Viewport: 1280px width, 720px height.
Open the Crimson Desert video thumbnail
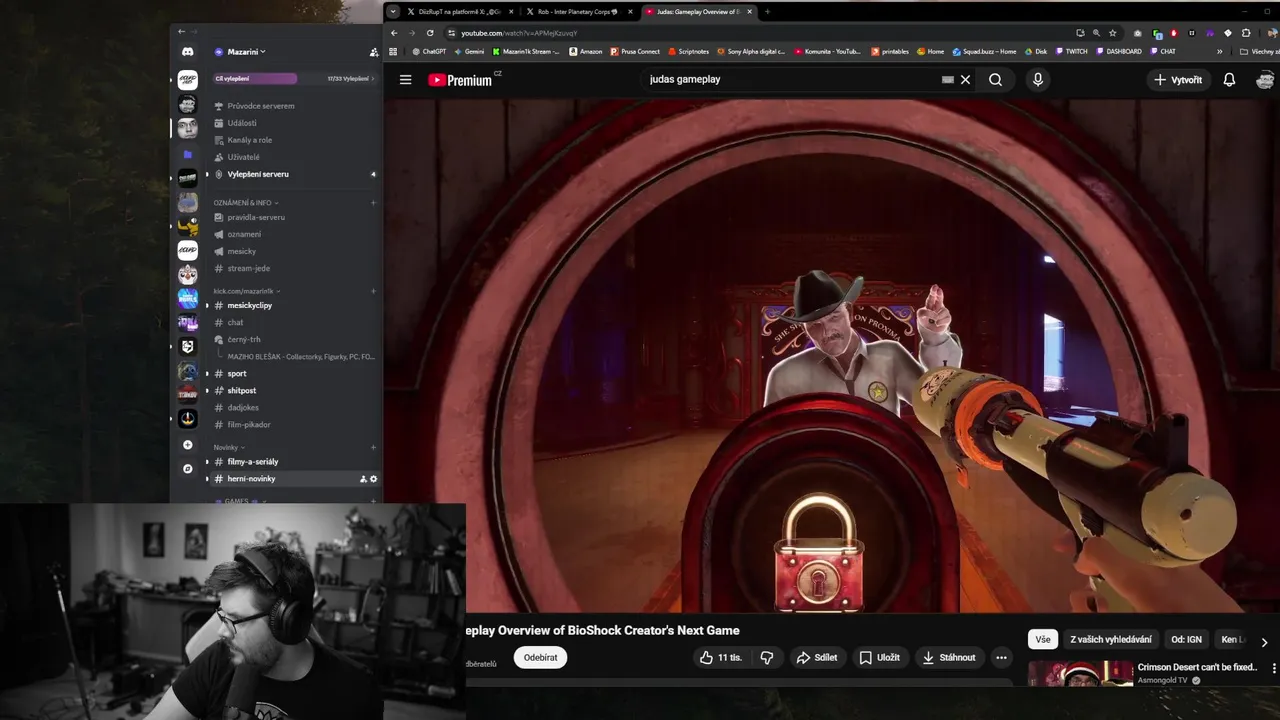click(x=1080, y=673)
